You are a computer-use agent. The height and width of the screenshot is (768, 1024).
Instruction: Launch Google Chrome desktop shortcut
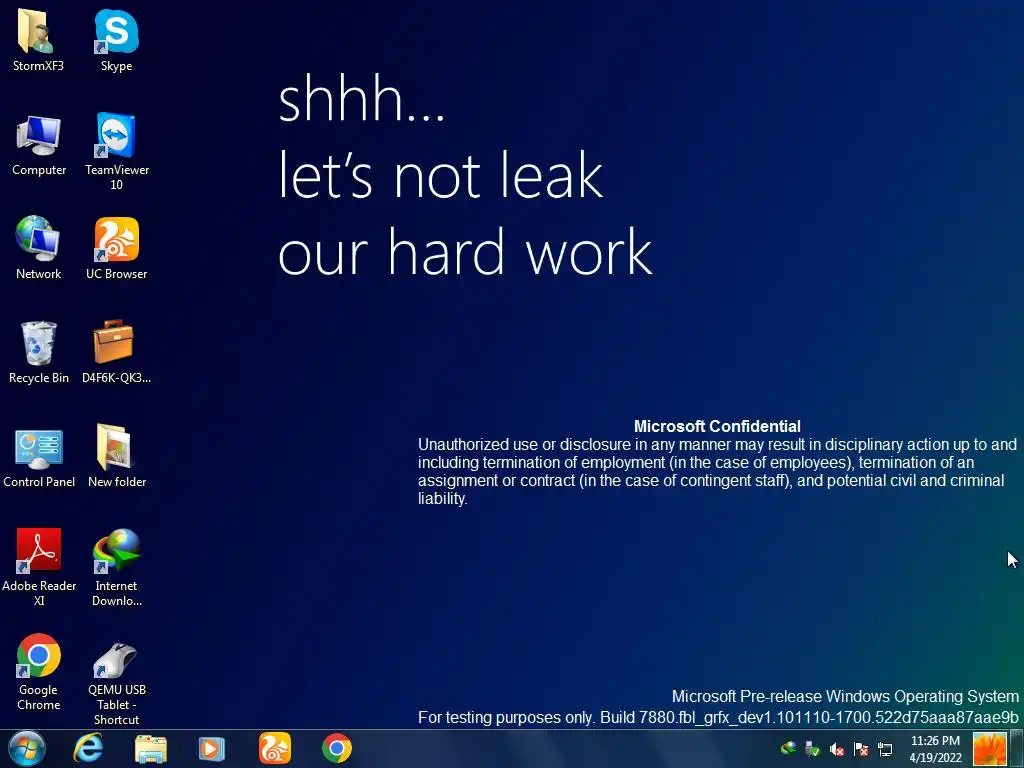point(39,671)
